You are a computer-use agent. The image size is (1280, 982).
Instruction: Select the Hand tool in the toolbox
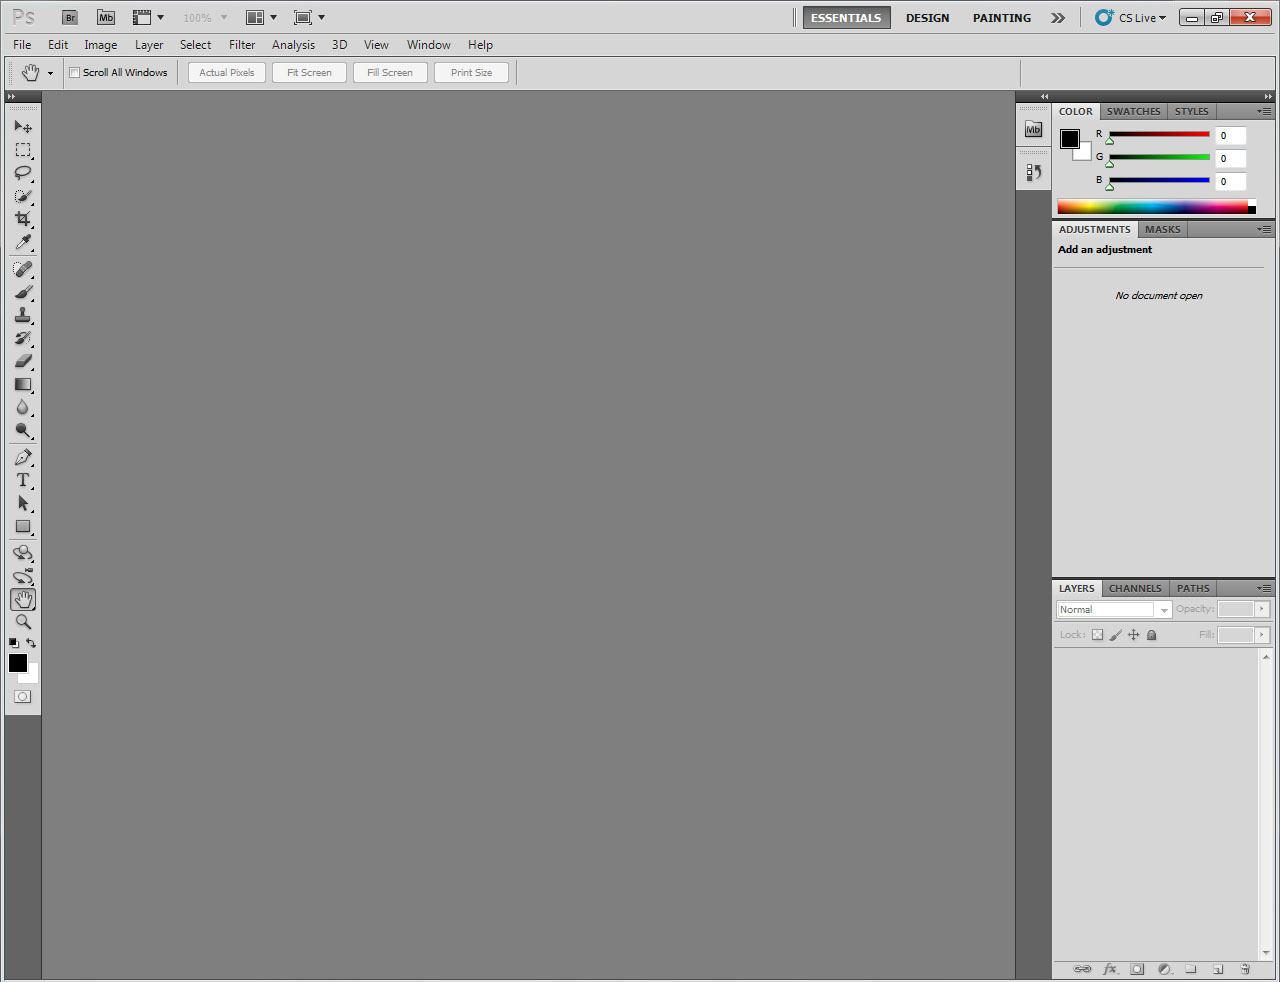point(23,599)
